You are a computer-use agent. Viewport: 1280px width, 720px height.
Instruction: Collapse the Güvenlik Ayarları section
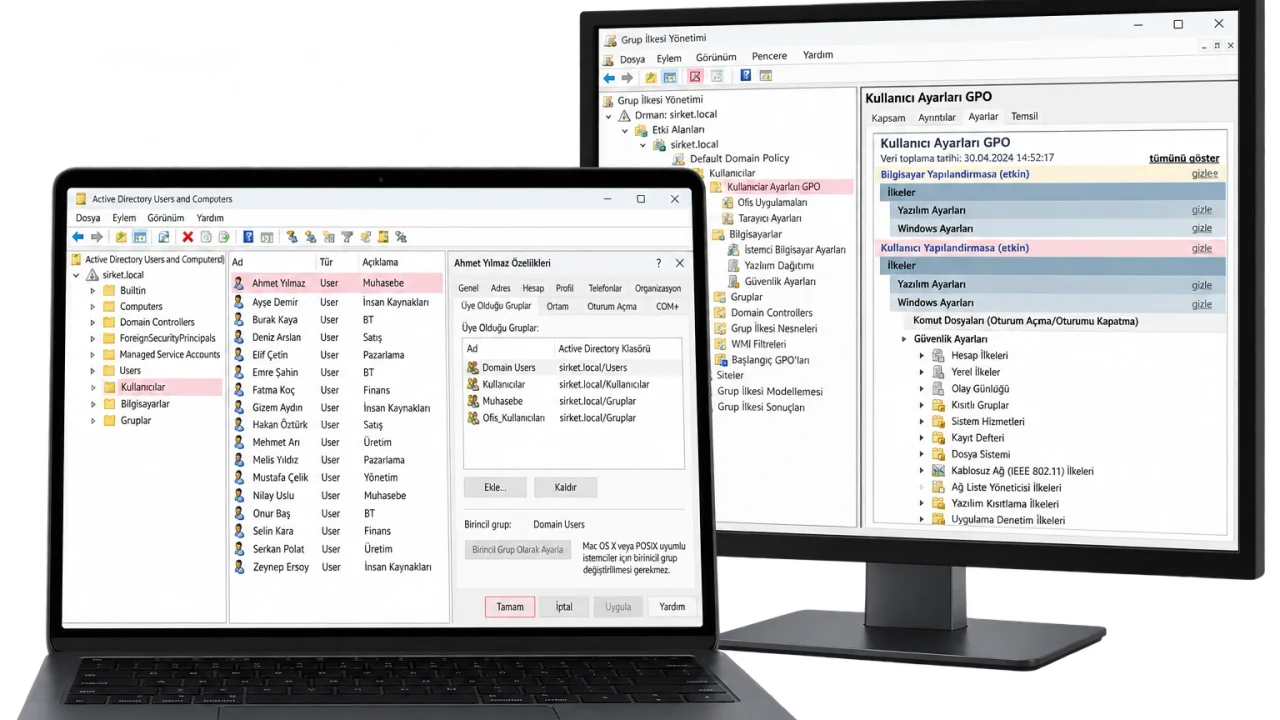pyautogui.click(x=904, y=339)
